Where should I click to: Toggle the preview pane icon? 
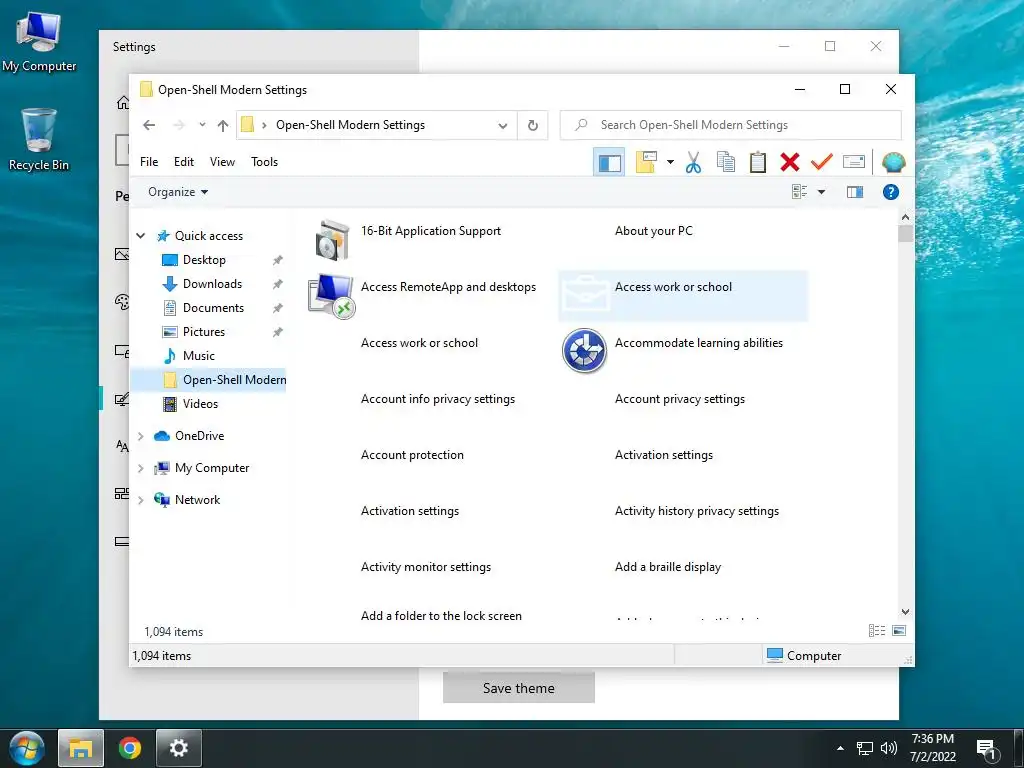855,192
